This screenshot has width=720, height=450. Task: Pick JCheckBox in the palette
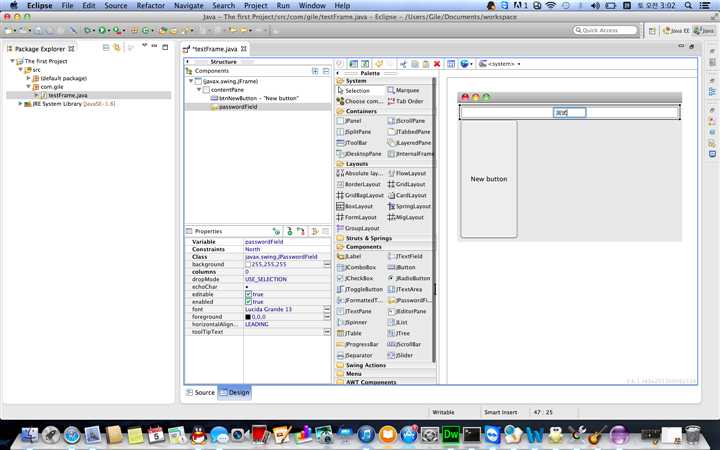[x=355, y=279]
